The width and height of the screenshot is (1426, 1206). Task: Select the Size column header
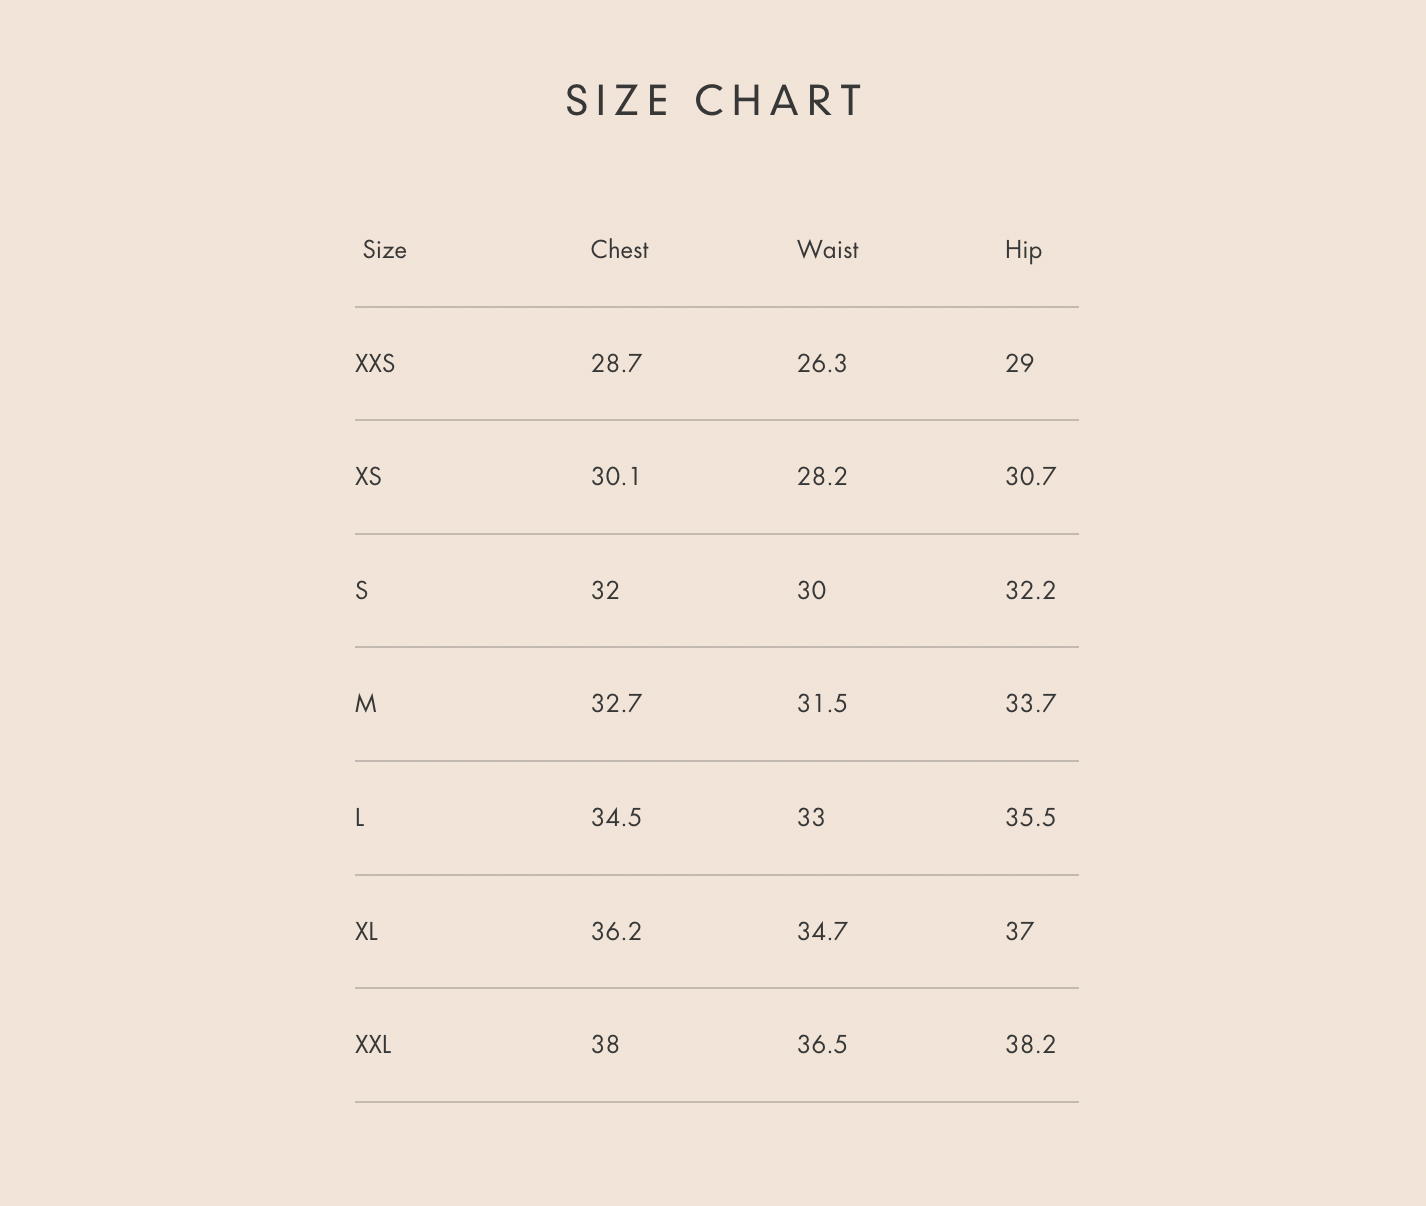pyautogui.click(x=384, y=250)
